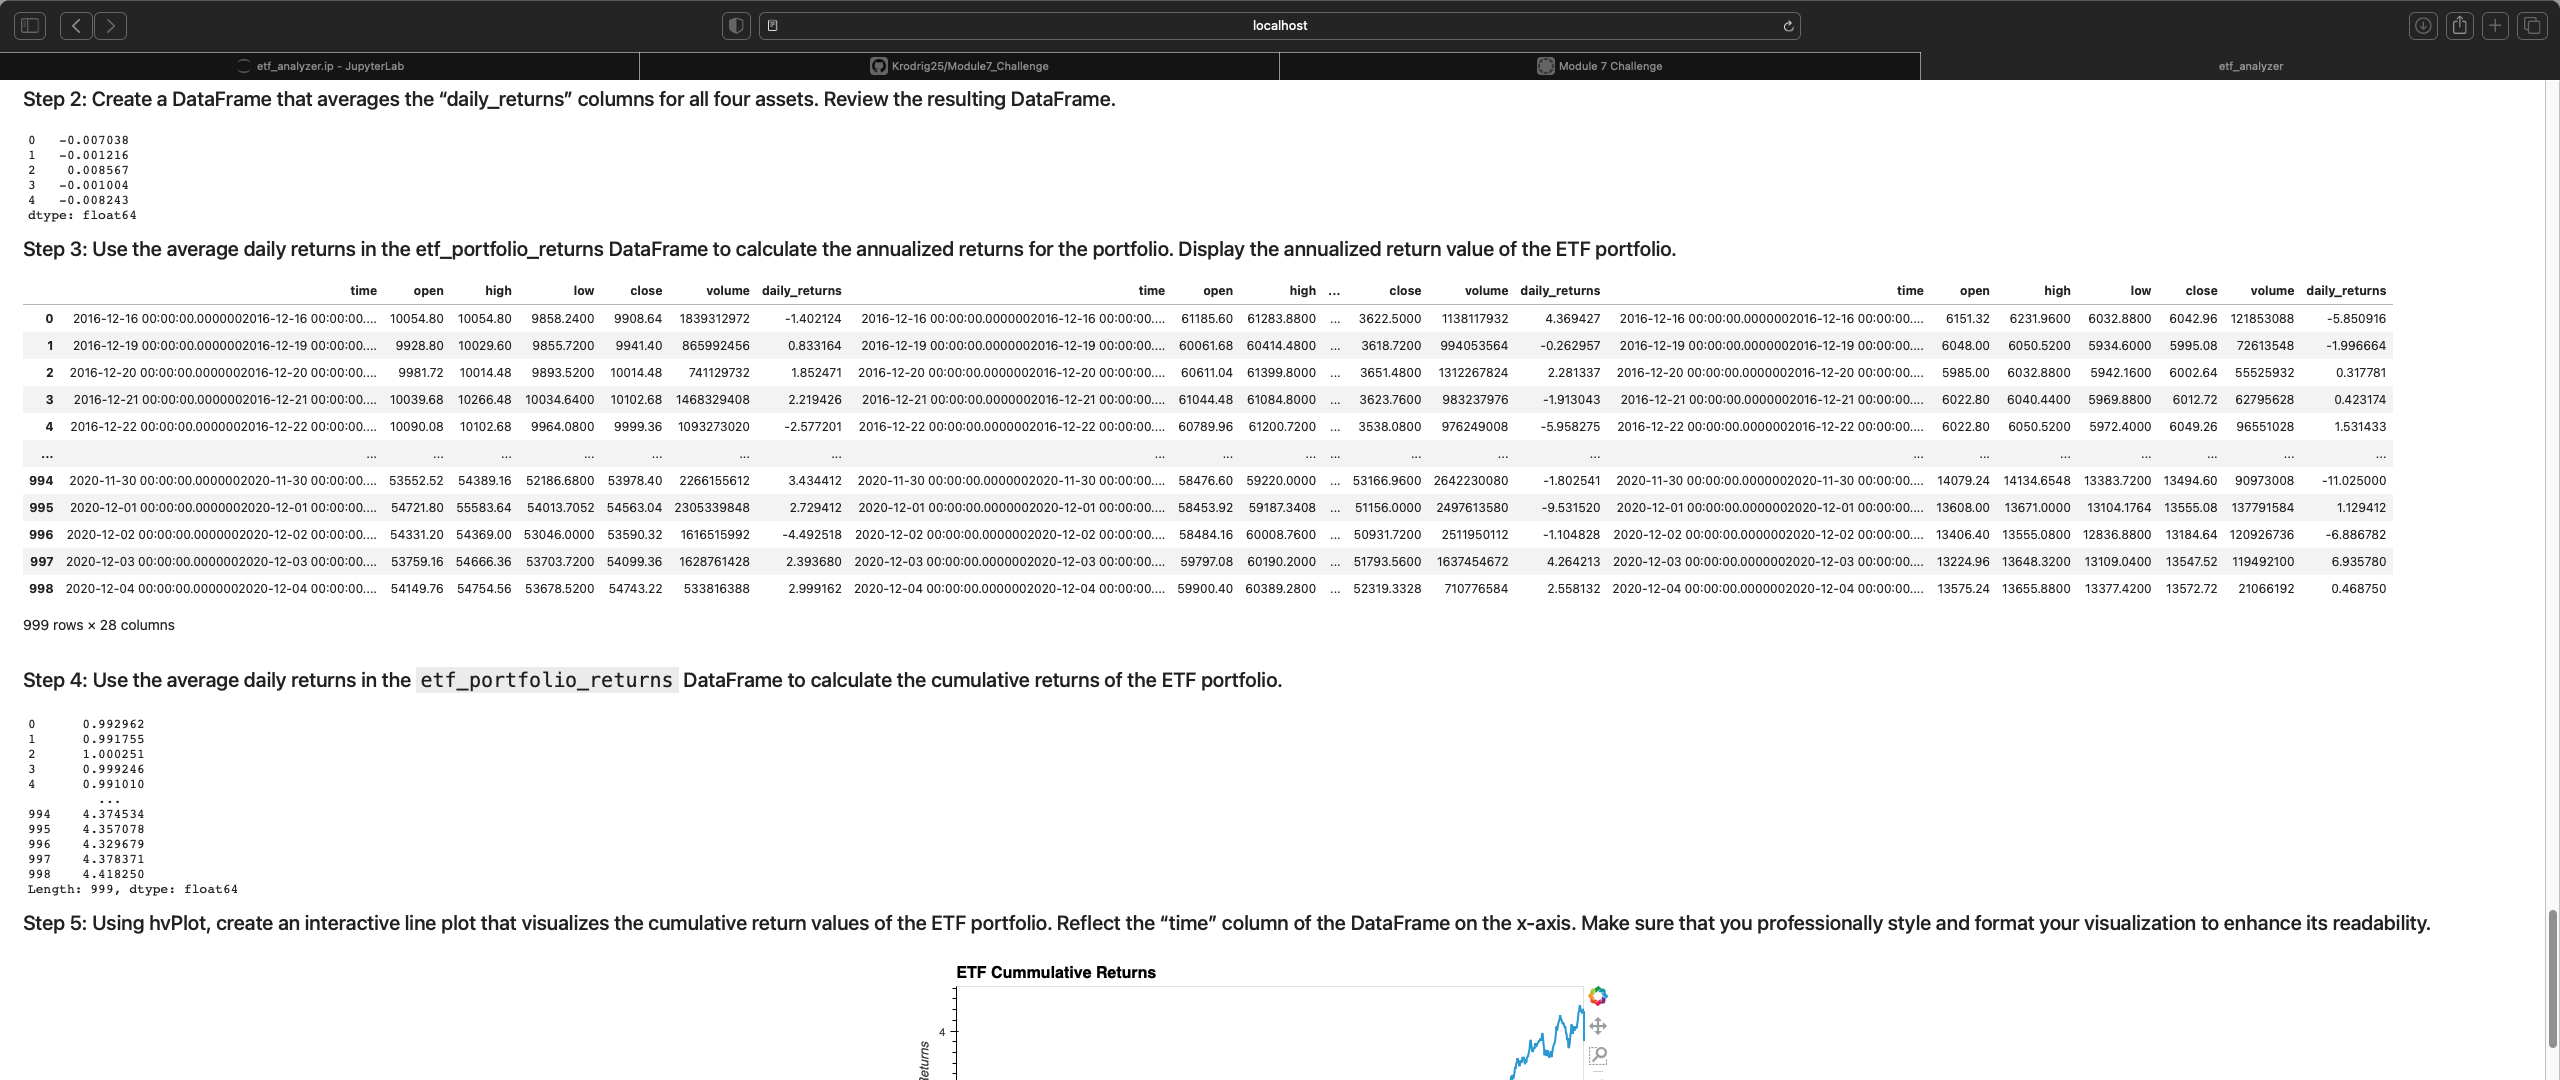The image size is (2560, 1080).
Task: Select the etf_analyzer.ip JupyterLab tab
Action: [330, 65]
